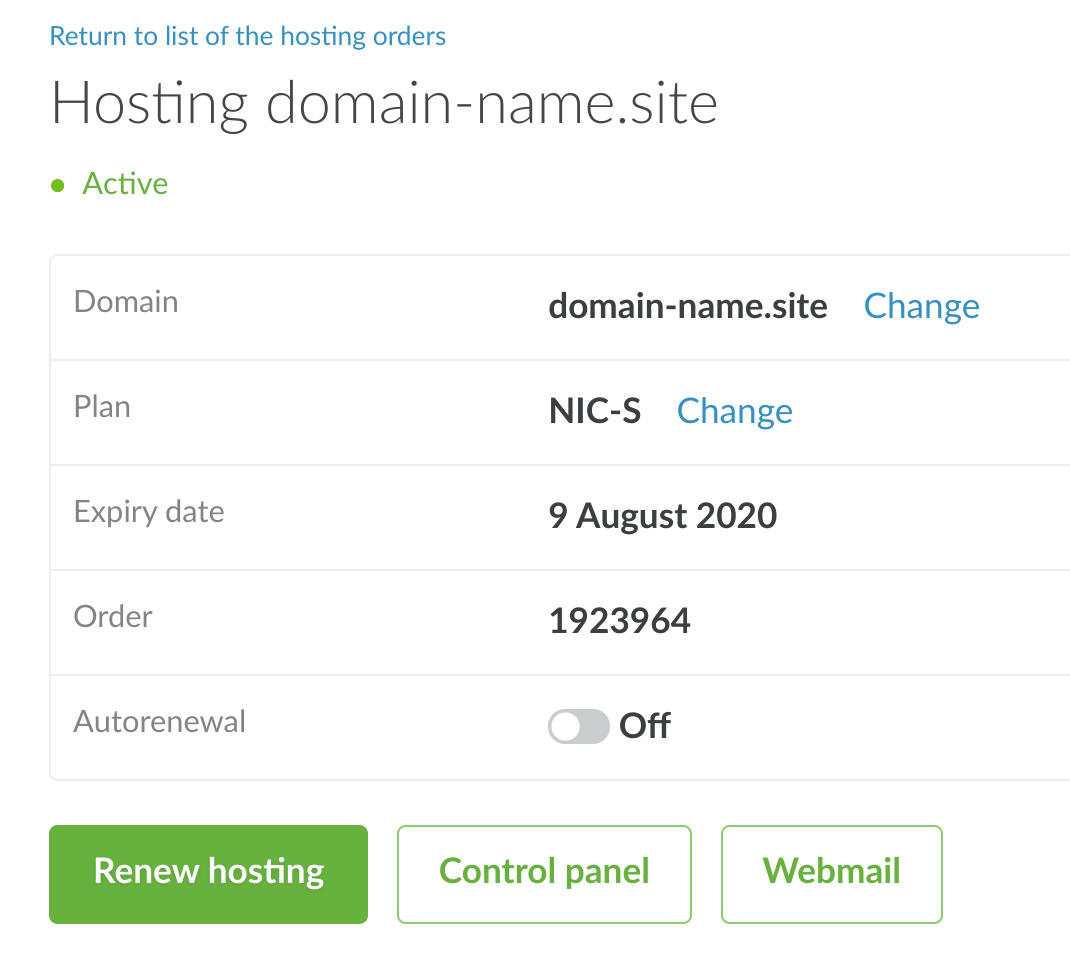Screen dimensions: 1070x953
Task: Click the Order row label
Action: pyautogui.click(x=113, y=617)
